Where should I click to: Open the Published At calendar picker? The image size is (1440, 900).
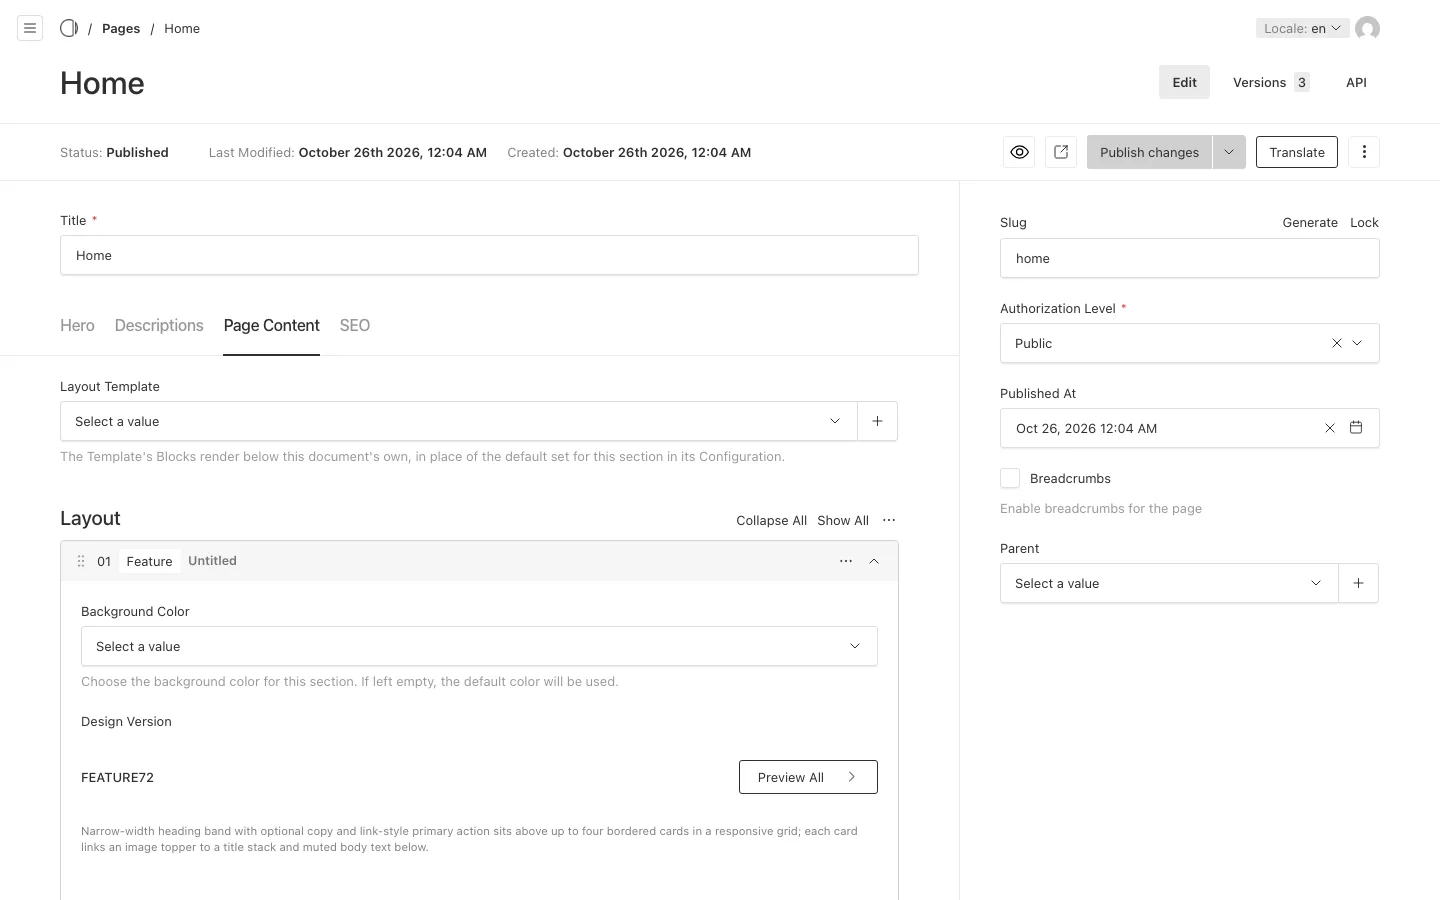(x=1356, y=428)
